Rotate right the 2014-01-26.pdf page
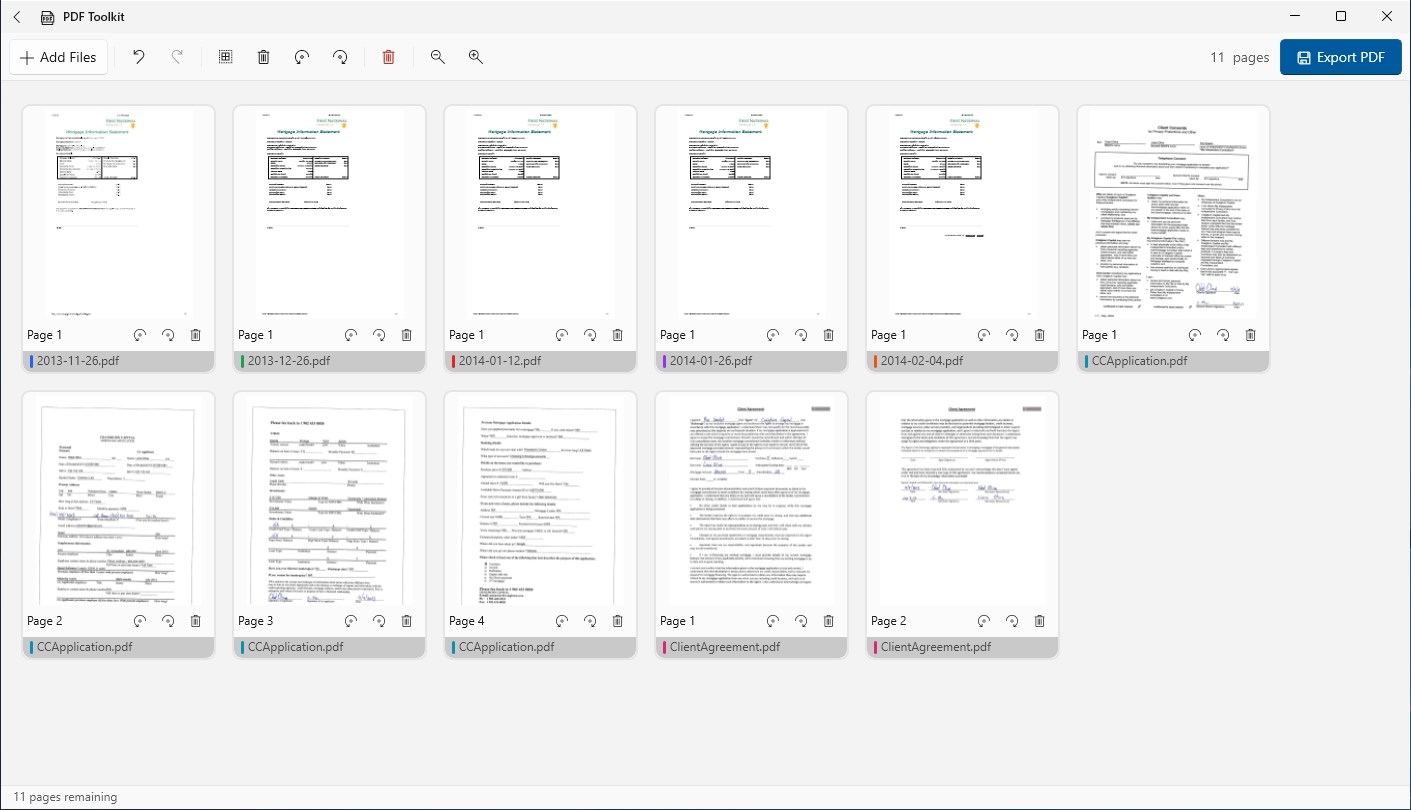 point(801,335)
